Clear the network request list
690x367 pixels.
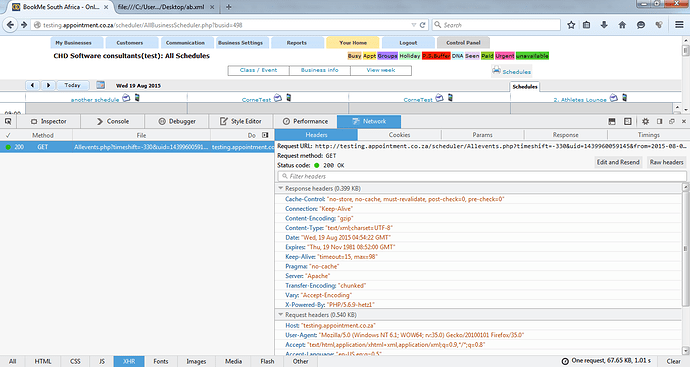coord(673,361)
